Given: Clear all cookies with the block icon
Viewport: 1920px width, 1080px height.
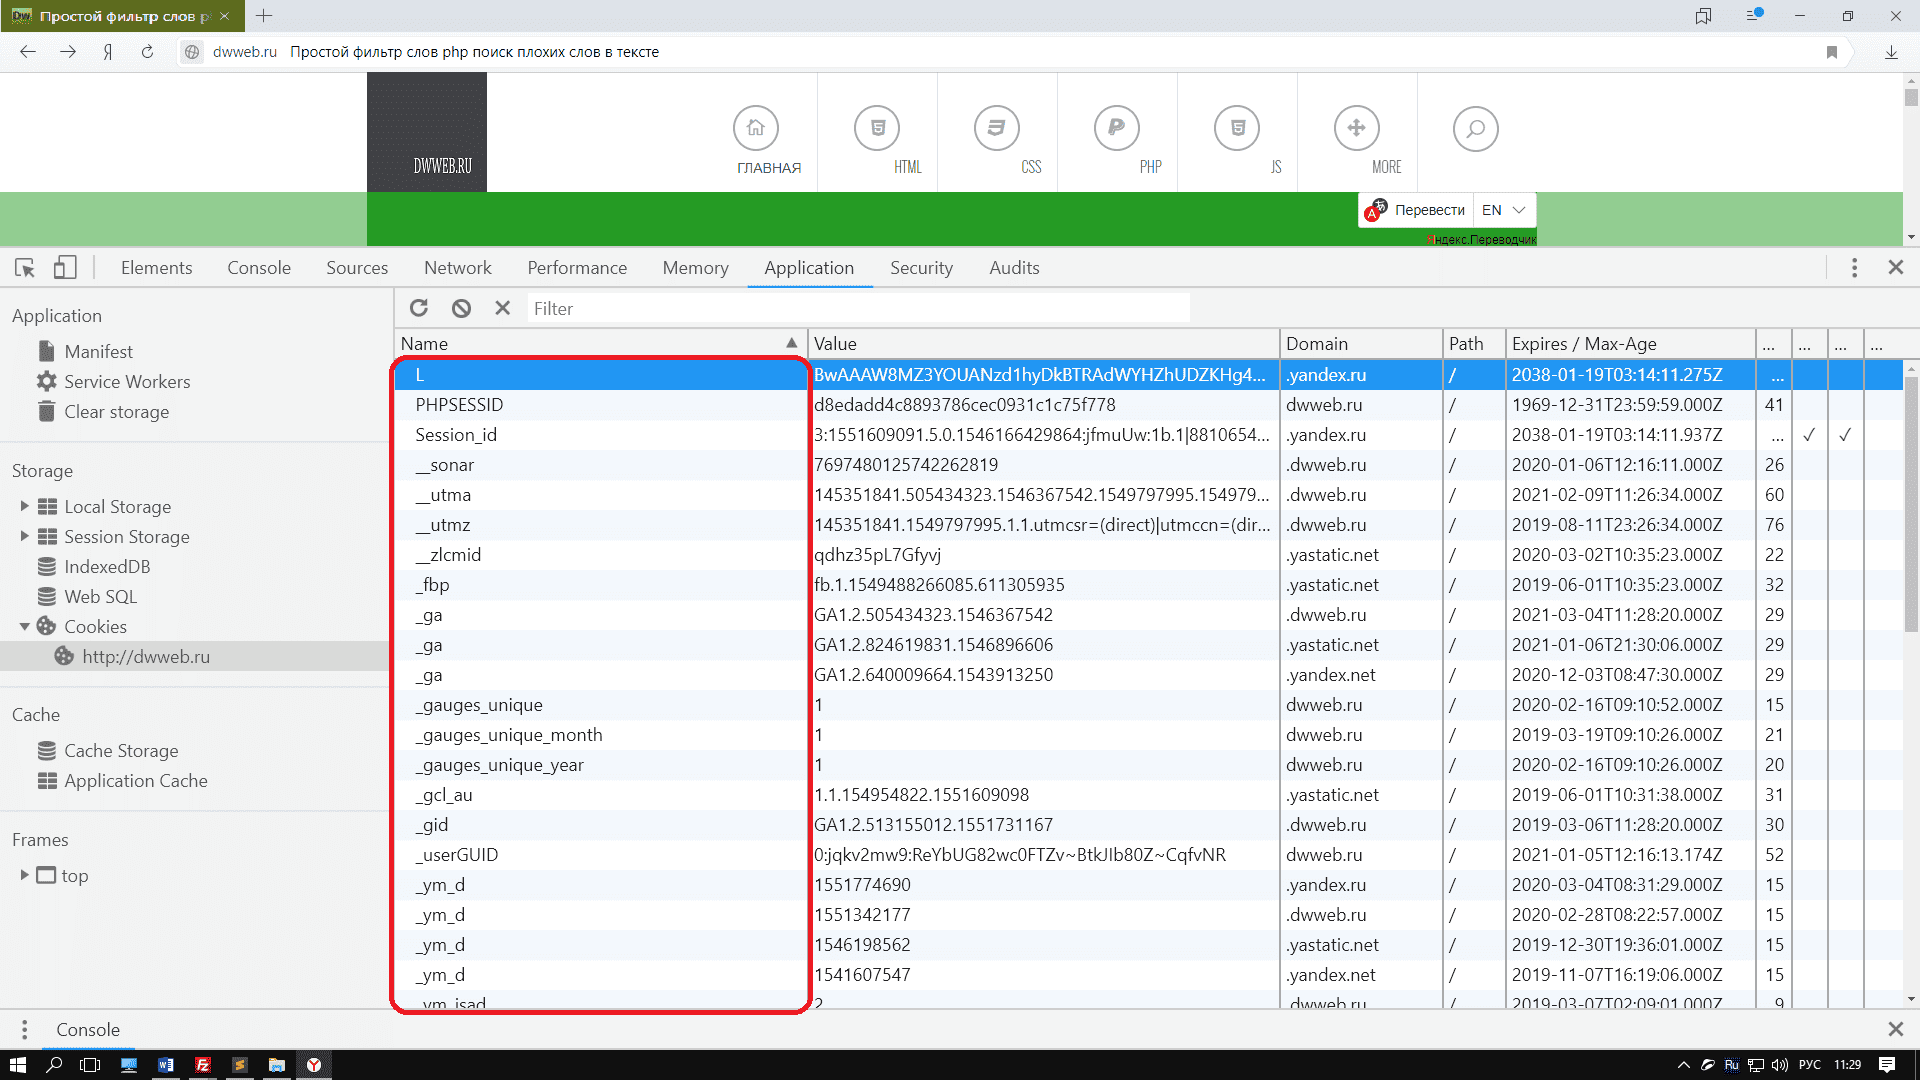Looking at the screenshot, I should point(461,308).
